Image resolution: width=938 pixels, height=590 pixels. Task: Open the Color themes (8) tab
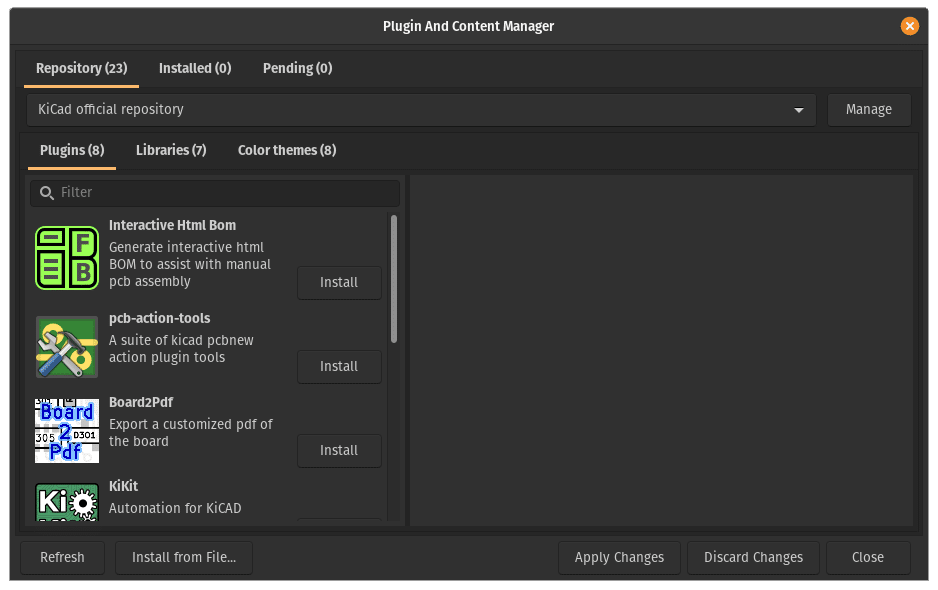point(287,150)
